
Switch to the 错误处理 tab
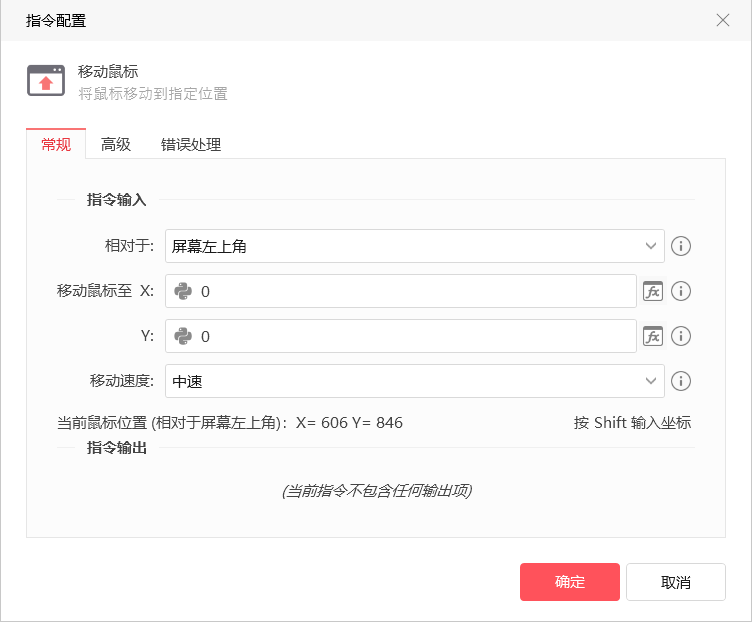(191, 144)
